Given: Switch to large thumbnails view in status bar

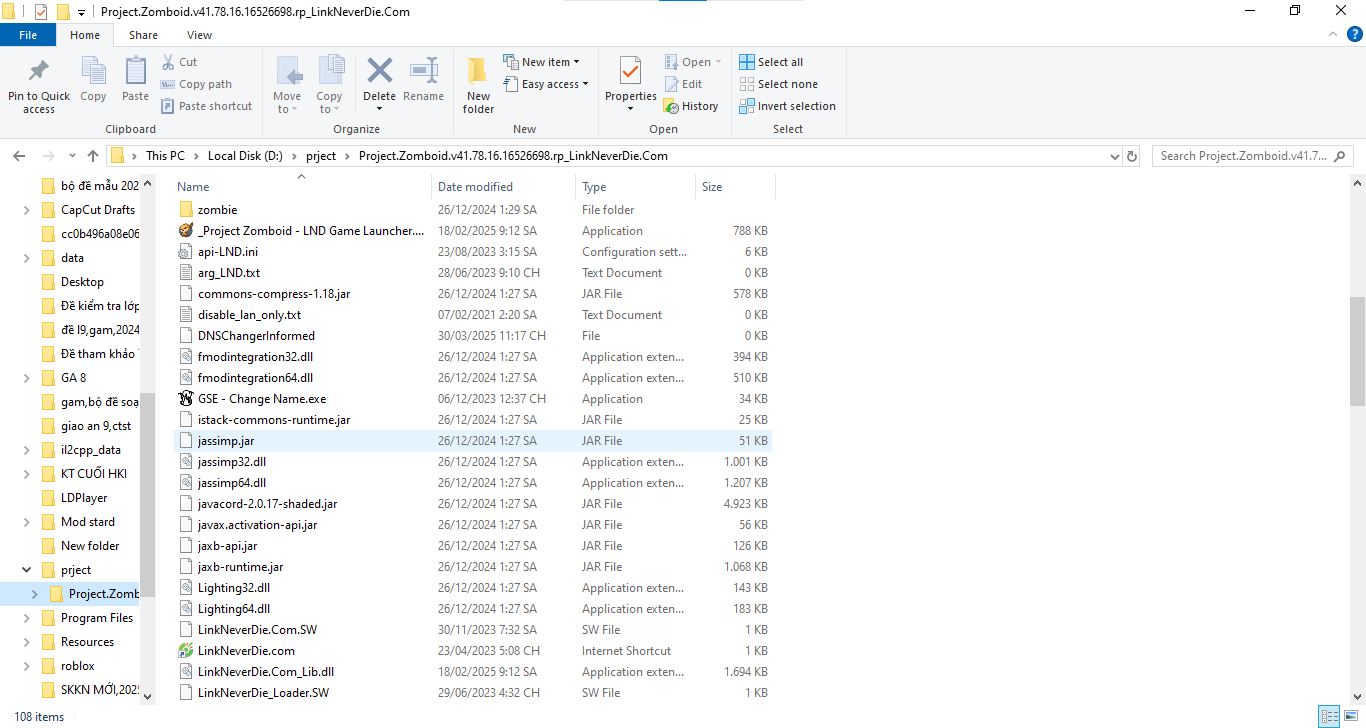Looking at the screenshot, I should point(1352,716).
